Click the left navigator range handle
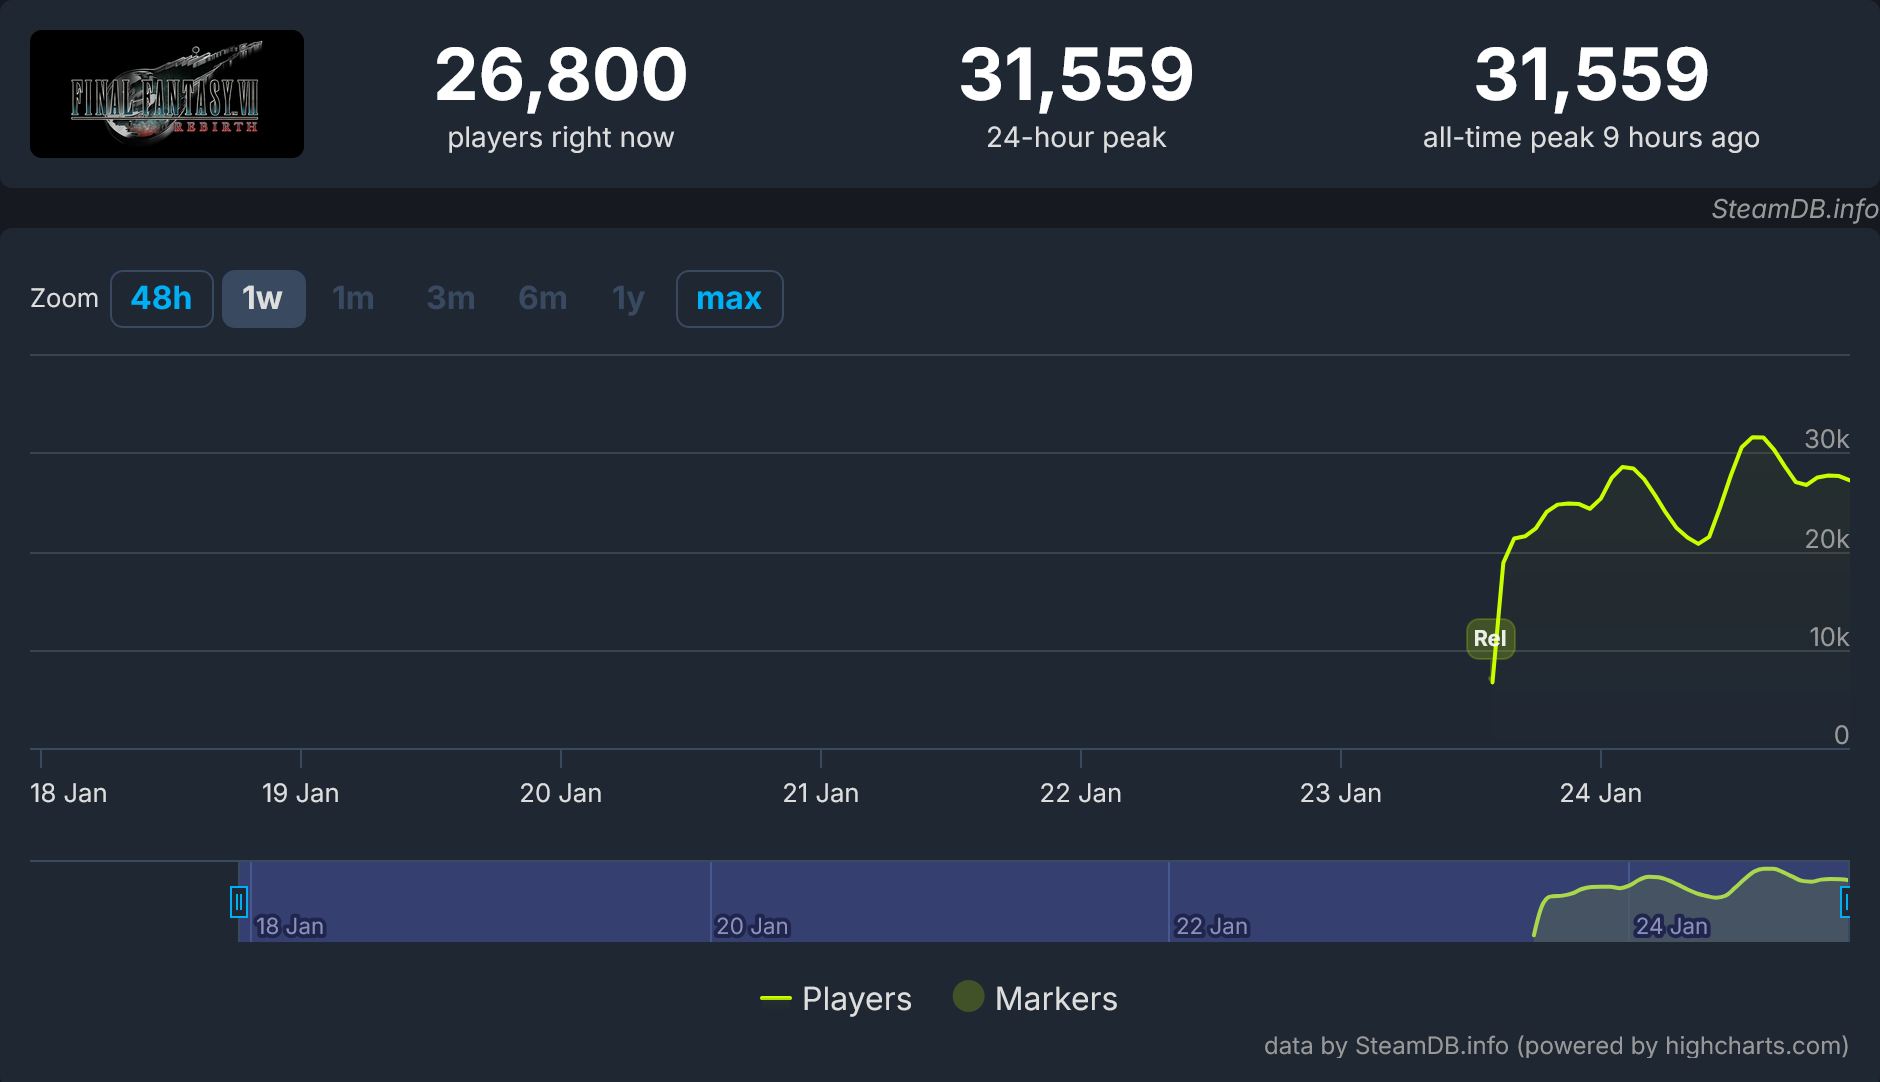This screenshot has height=1082, width=1880. click(239, 902)
